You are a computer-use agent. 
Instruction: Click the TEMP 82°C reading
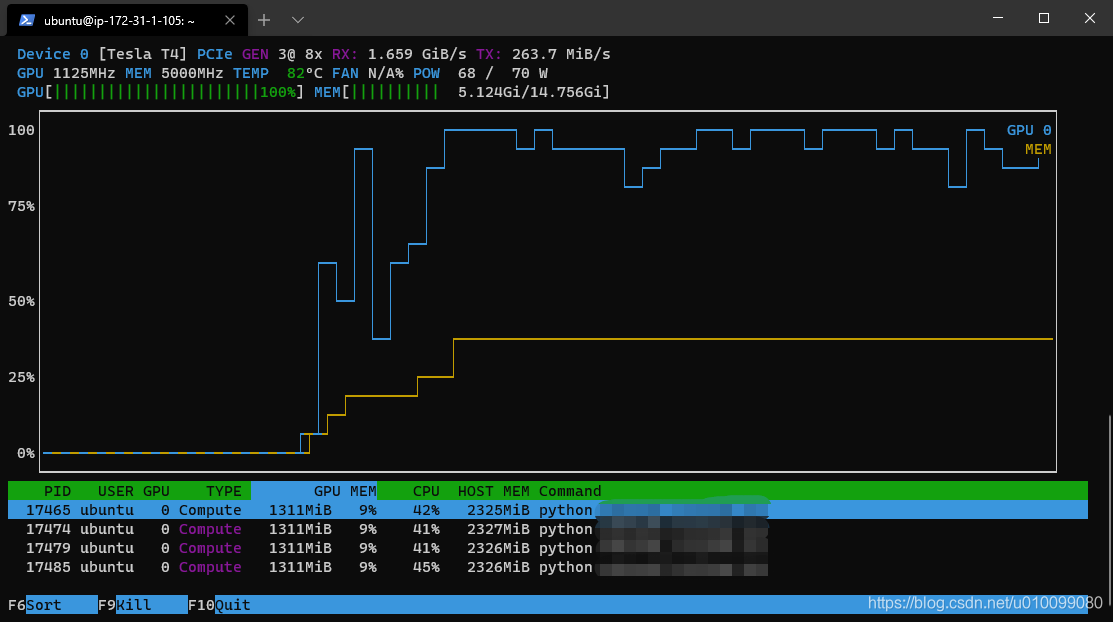pyautogui.click(x=278, y=73)
